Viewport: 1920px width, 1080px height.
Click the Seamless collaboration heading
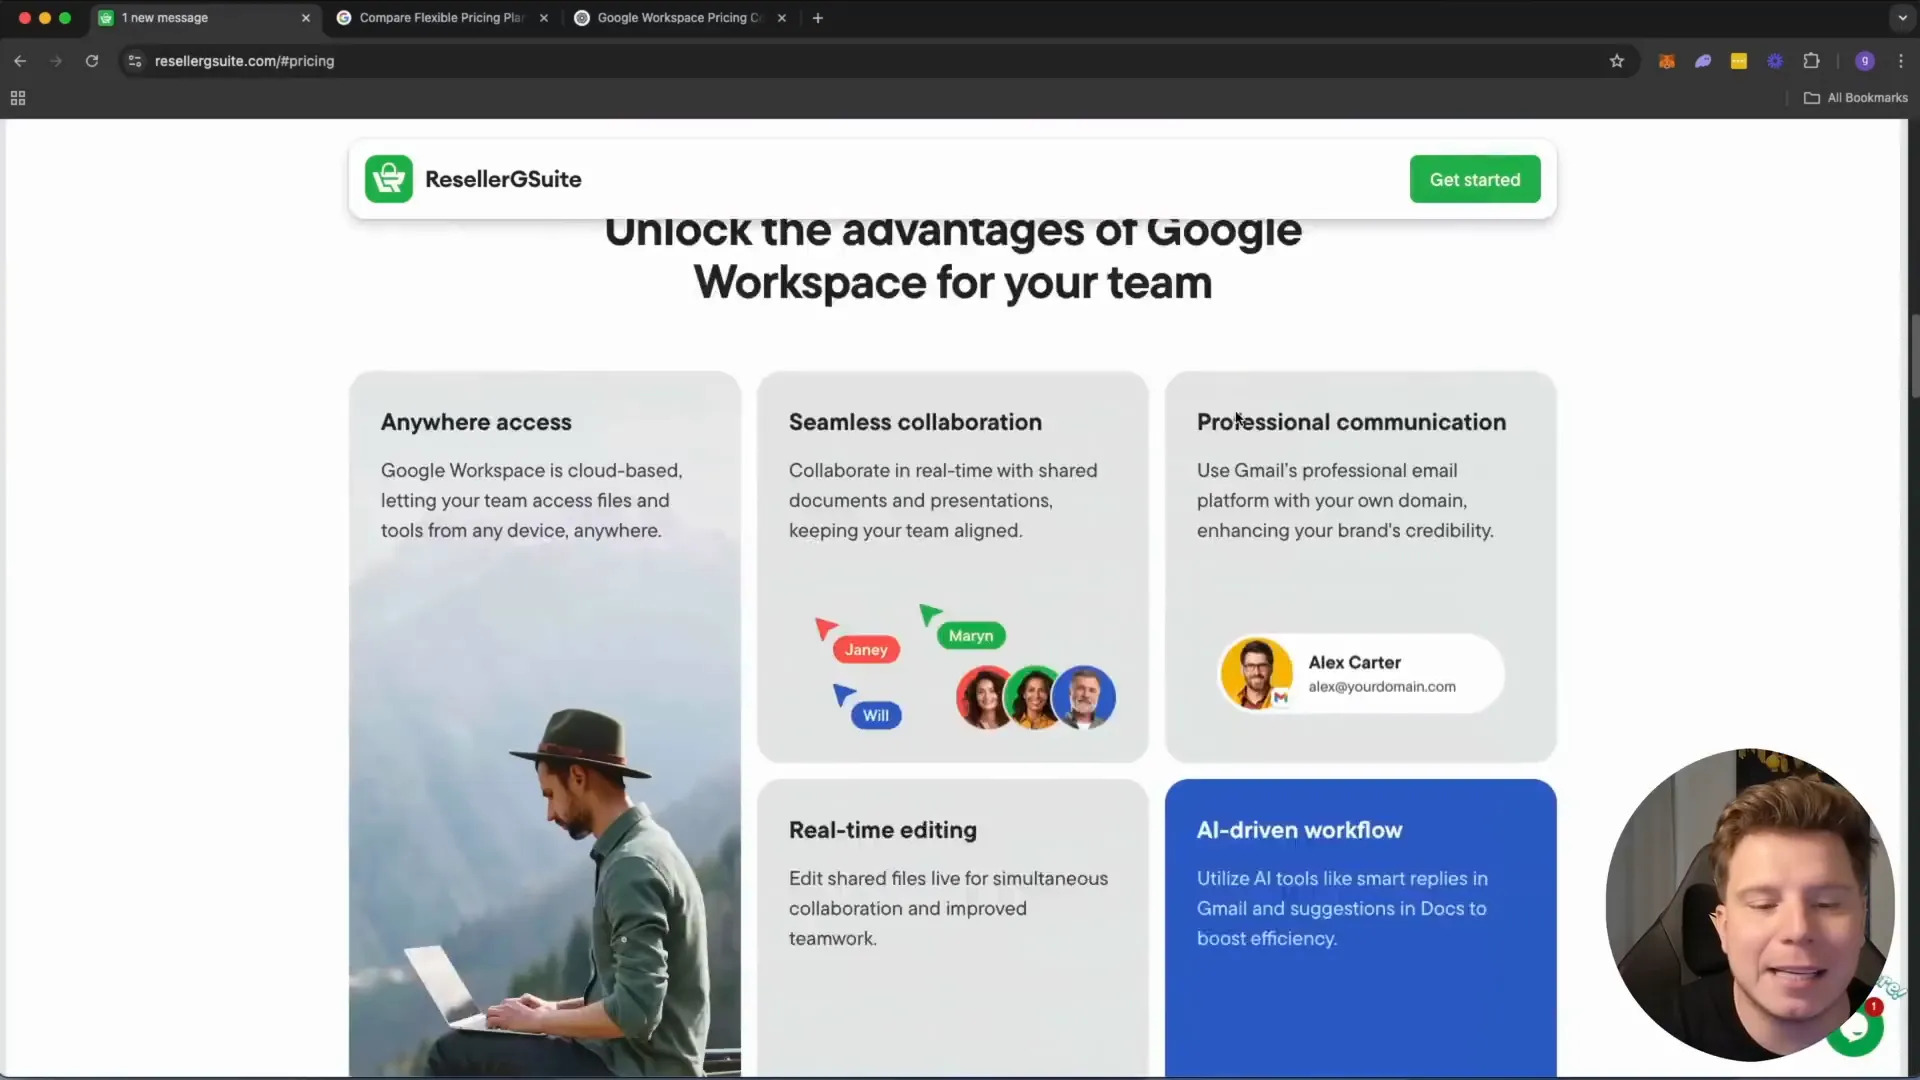(x=915, y=422)
